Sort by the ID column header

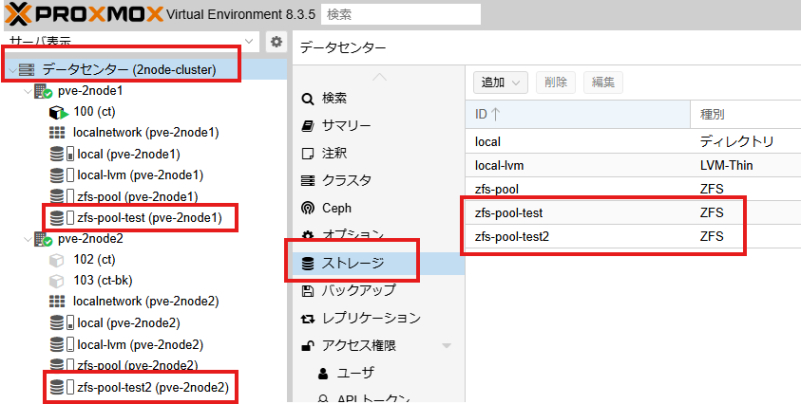(578, 114)
